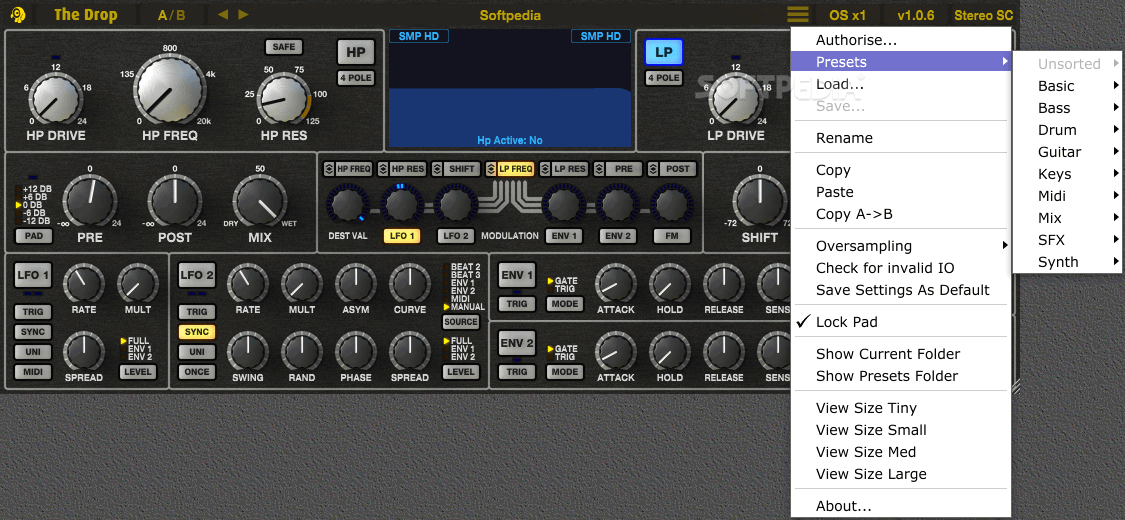The height and width of the screenshot is (520, 1125).
Task: Turn the ENV 1 ATTACK knob
Action: click(616, 283)
